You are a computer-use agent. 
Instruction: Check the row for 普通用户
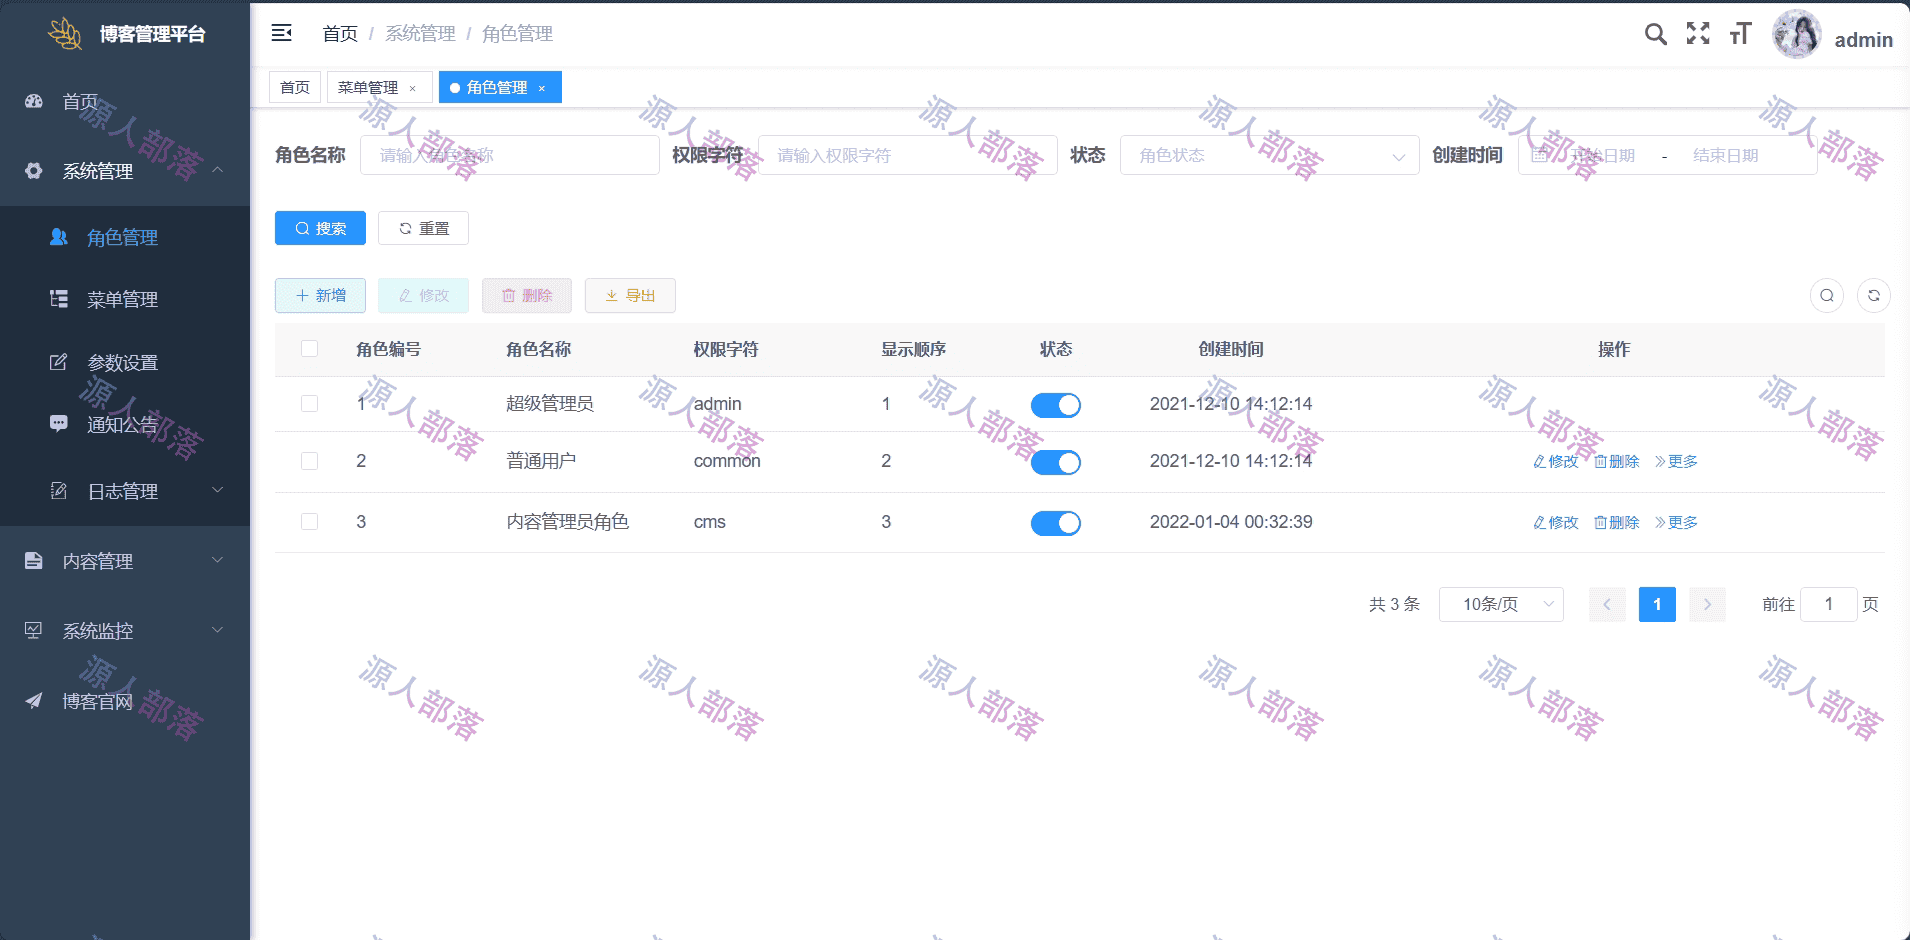[310, 461]
